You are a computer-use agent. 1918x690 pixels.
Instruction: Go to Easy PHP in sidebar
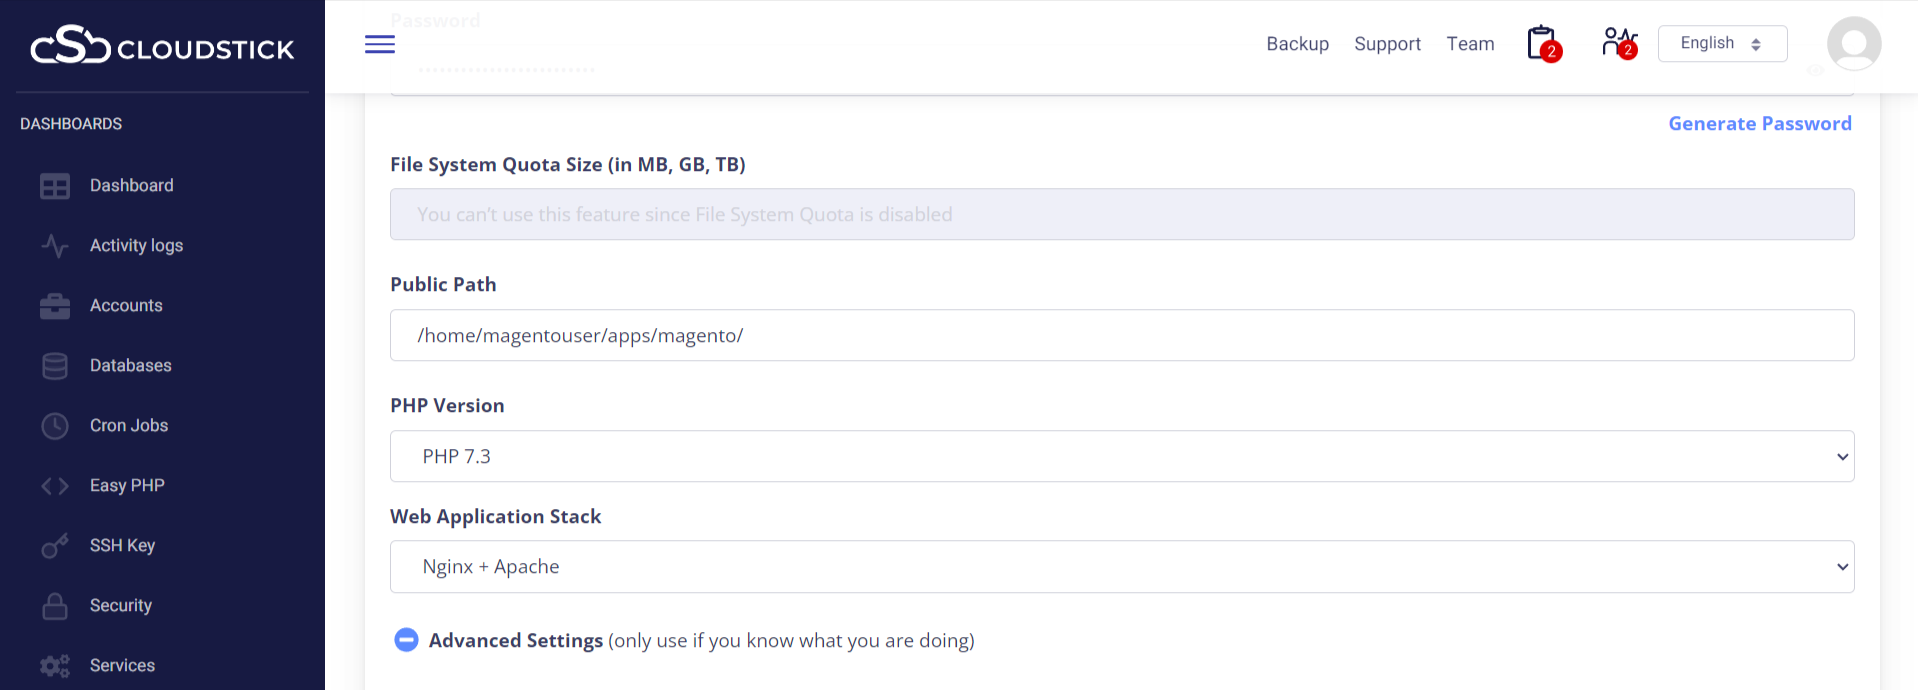127,486
